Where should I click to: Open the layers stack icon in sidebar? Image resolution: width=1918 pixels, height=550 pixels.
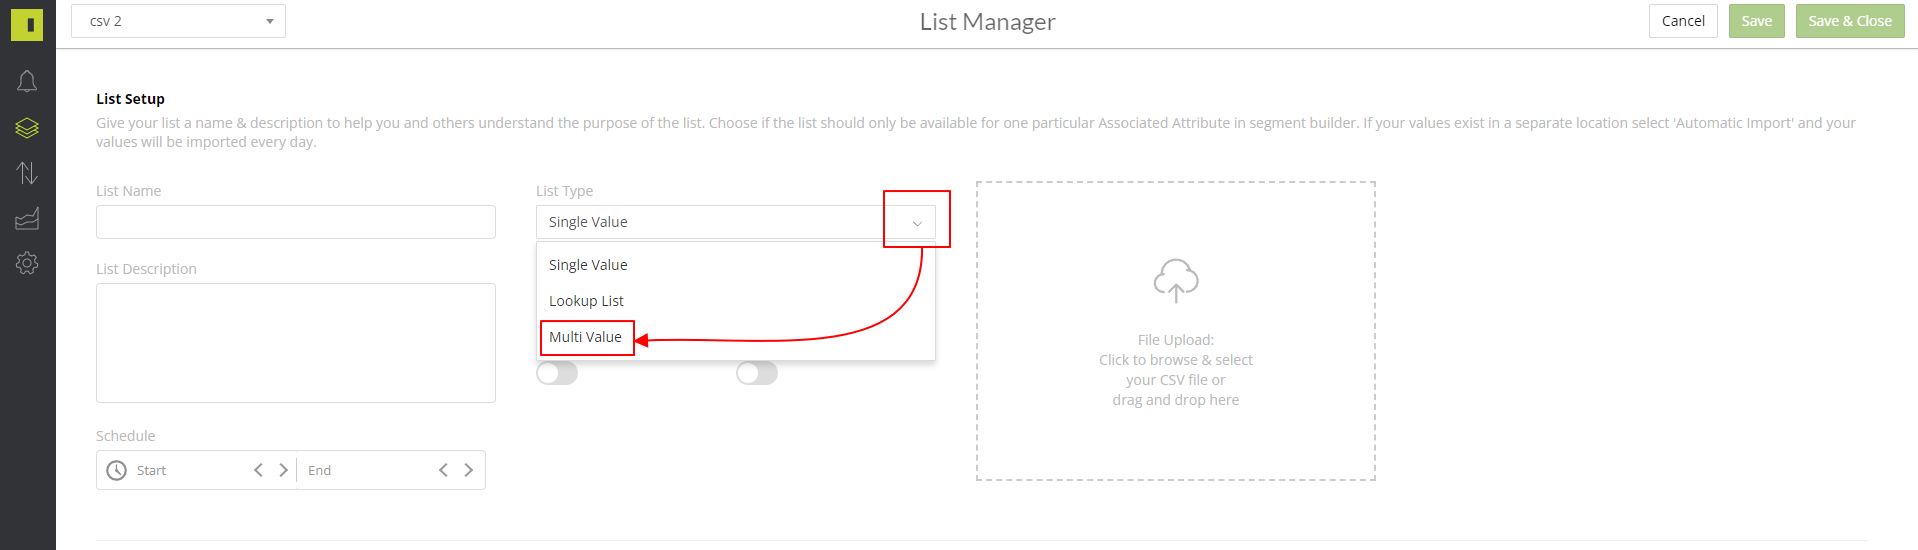[x=27, y=128]
